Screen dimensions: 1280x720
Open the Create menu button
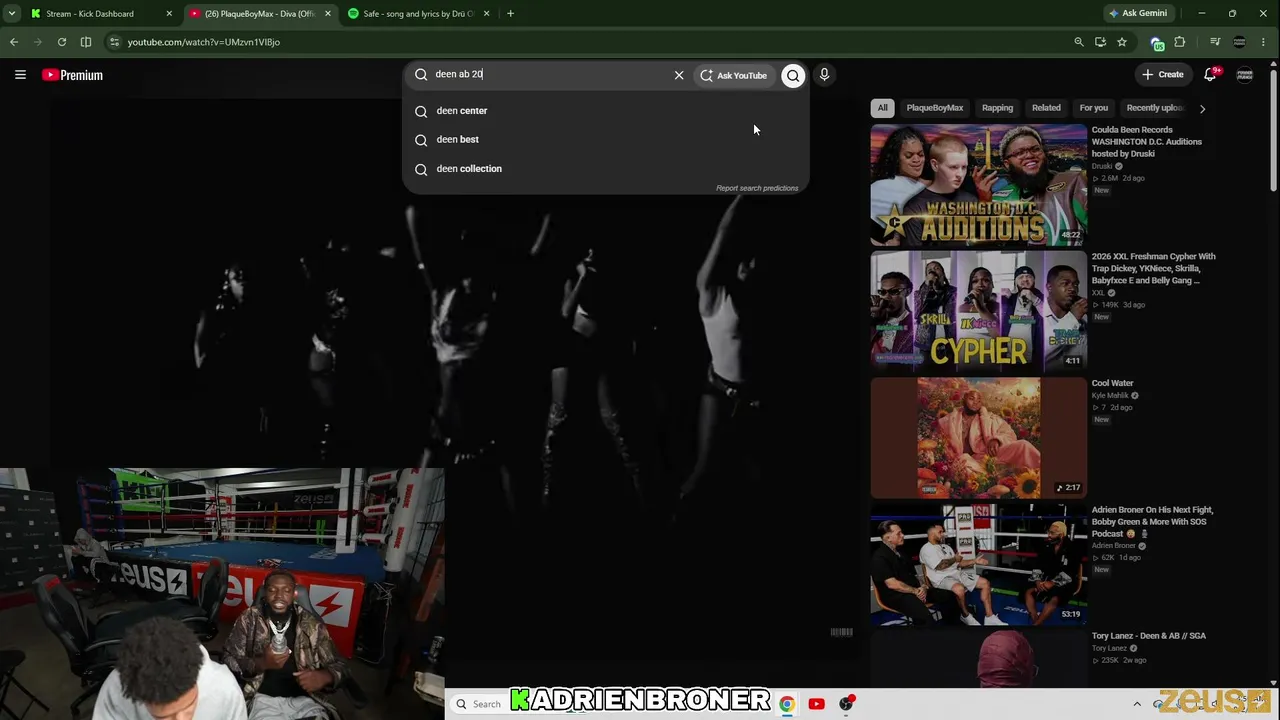(1163, 74)
